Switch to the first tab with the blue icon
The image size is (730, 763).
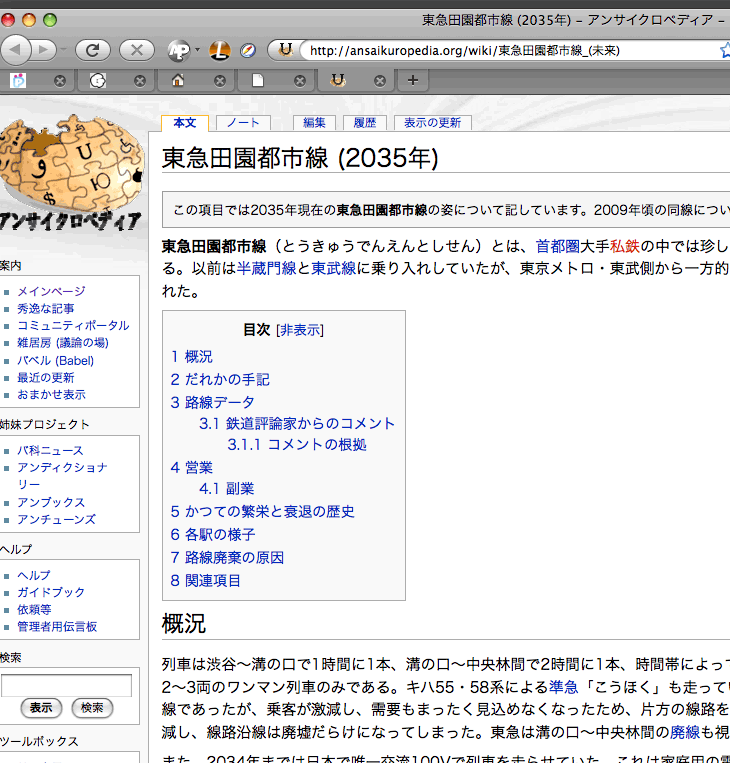pos(18,80)
